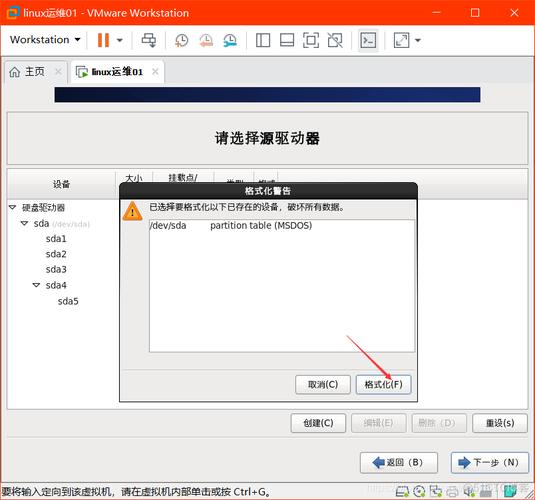
Task: Click the sound card status icon
Action: click(469, 491)
